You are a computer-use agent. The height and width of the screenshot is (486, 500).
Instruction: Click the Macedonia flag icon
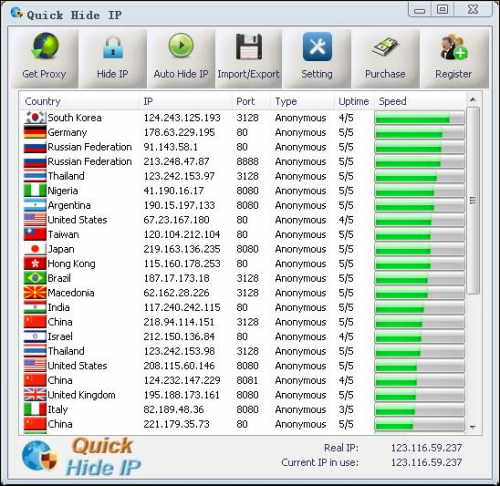(35, 293)
